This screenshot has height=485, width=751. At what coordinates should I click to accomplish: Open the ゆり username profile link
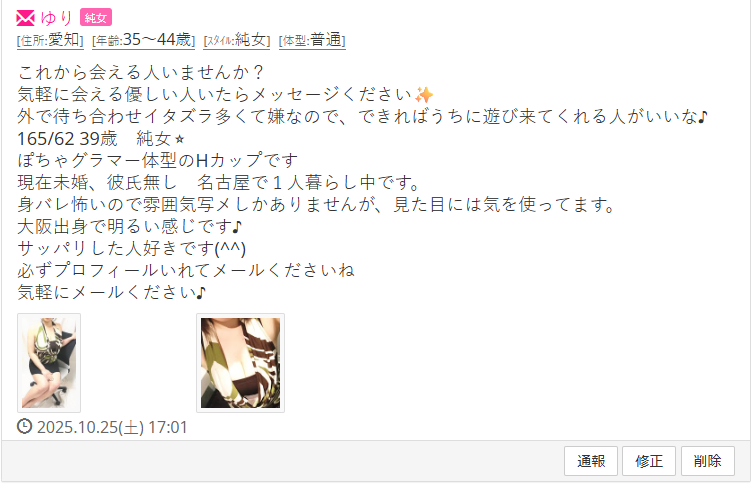click(57, 18)
